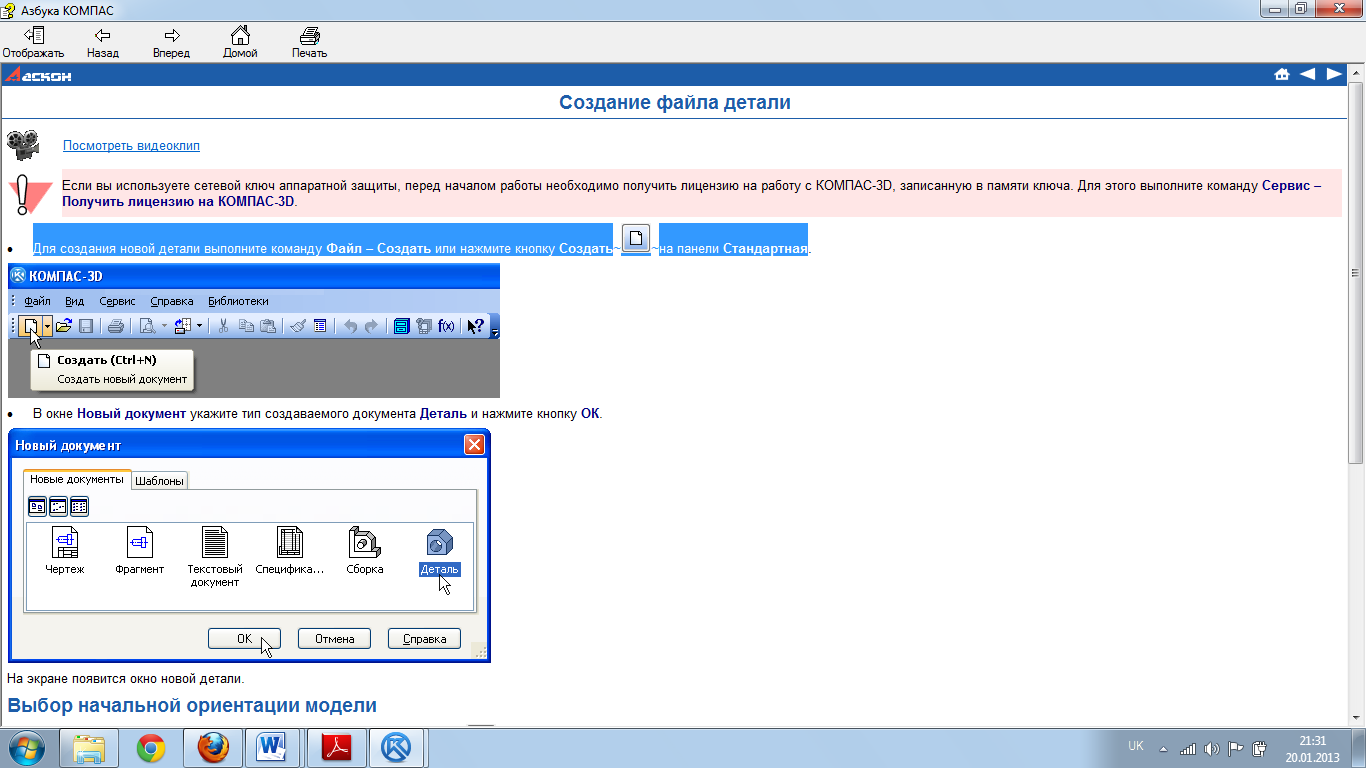Click the АСКОН logo in header
The width and height of the screenshot is (1366, 768).
pyautogui.click(x=38, y=75)
